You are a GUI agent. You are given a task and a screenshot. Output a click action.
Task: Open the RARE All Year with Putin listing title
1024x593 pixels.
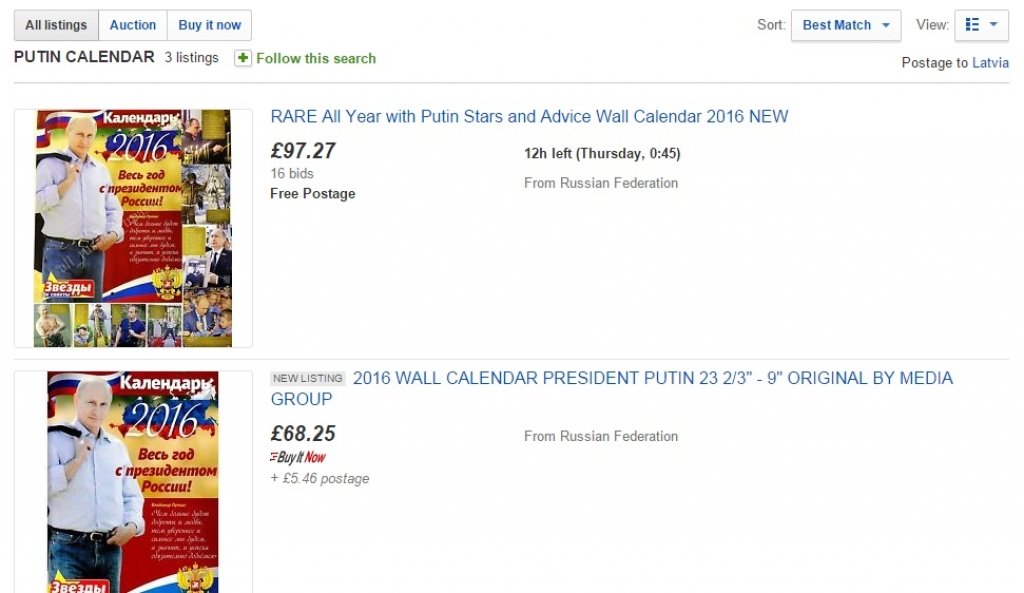point(529,116)
